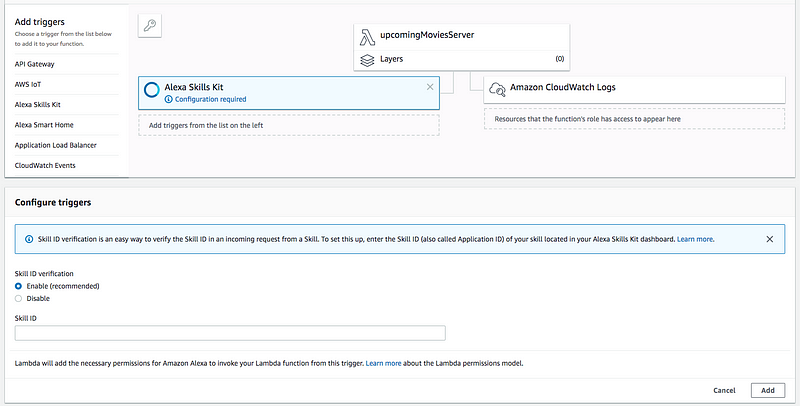Remove the Alexa Skills Kit trigger
The height and width of the screenshot is (406, 800).
(x=430, y=87)
